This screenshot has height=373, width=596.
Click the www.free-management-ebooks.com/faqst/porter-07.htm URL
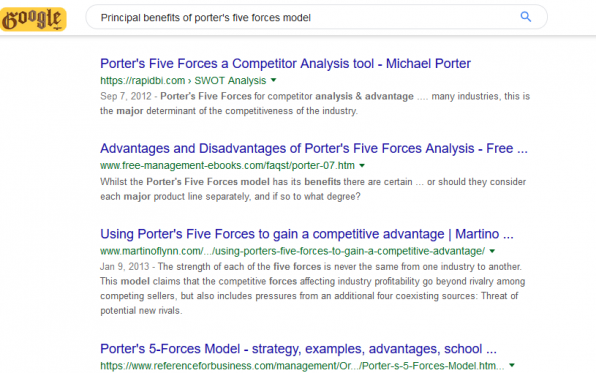point(227,166)
